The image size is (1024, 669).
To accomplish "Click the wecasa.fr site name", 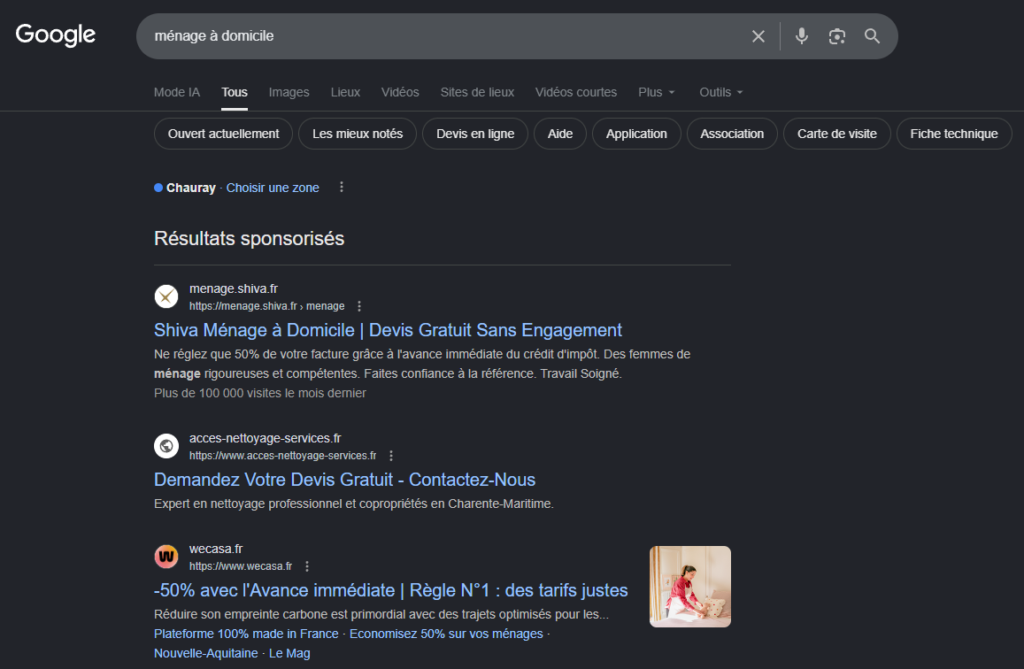I will click(x=216, y=549).
